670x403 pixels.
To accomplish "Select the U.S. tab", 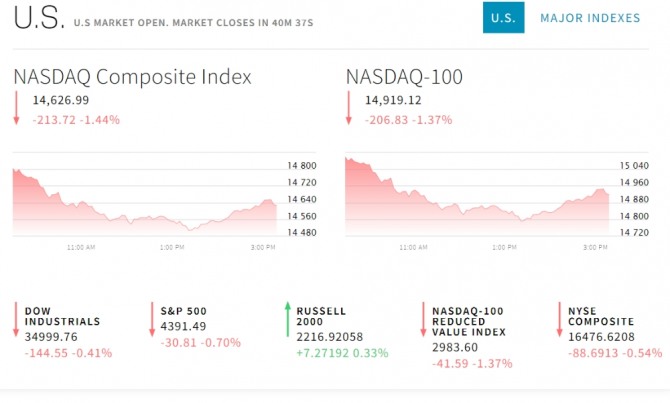I will pyautogui.click(x=503, y=18).
